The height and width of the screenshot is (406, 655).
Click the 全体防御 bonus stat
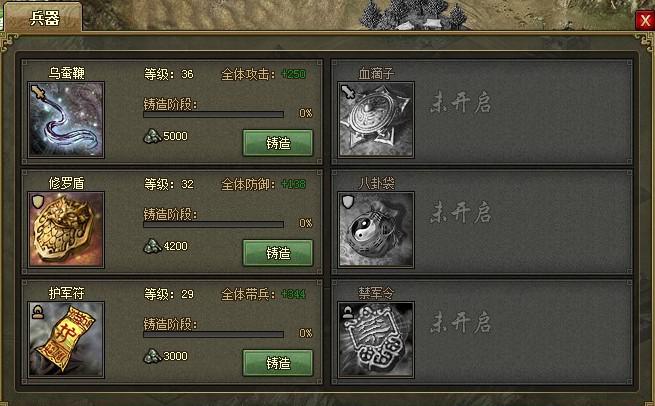point(264,184)
